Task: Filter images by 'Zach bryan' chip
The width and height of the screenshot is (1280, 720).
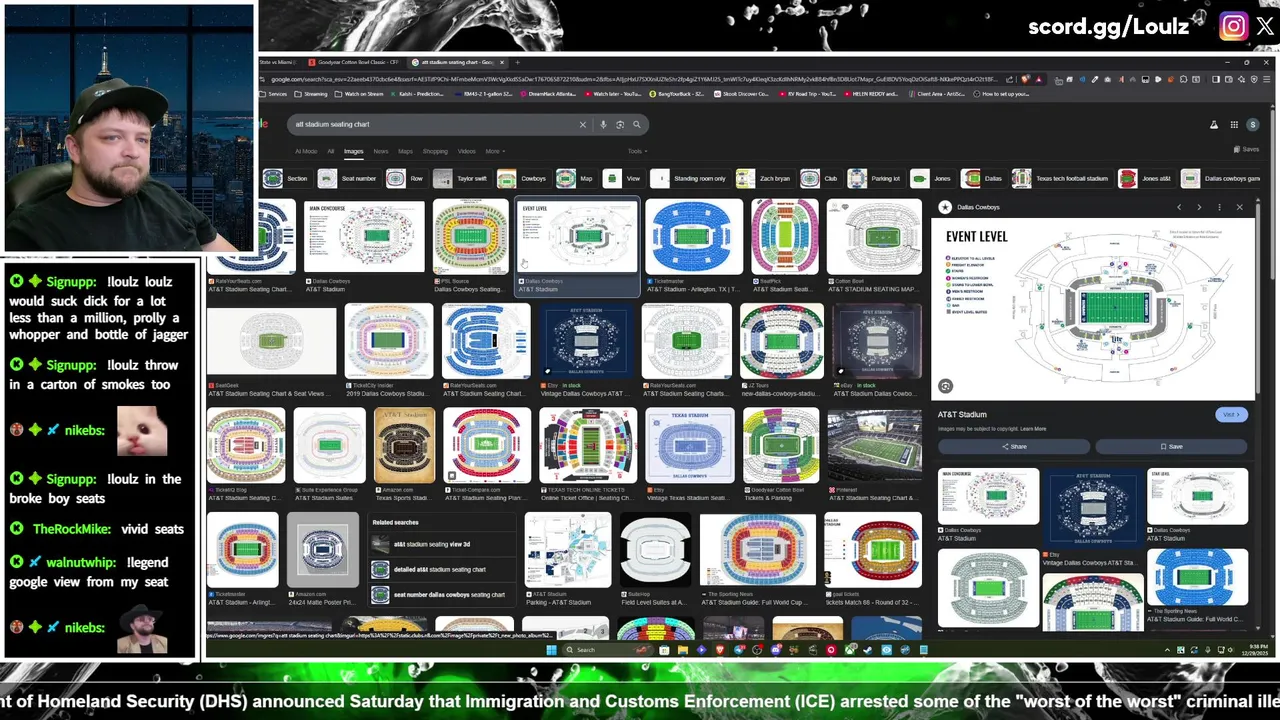Action: pyautogui.click(x=764, y=178)
